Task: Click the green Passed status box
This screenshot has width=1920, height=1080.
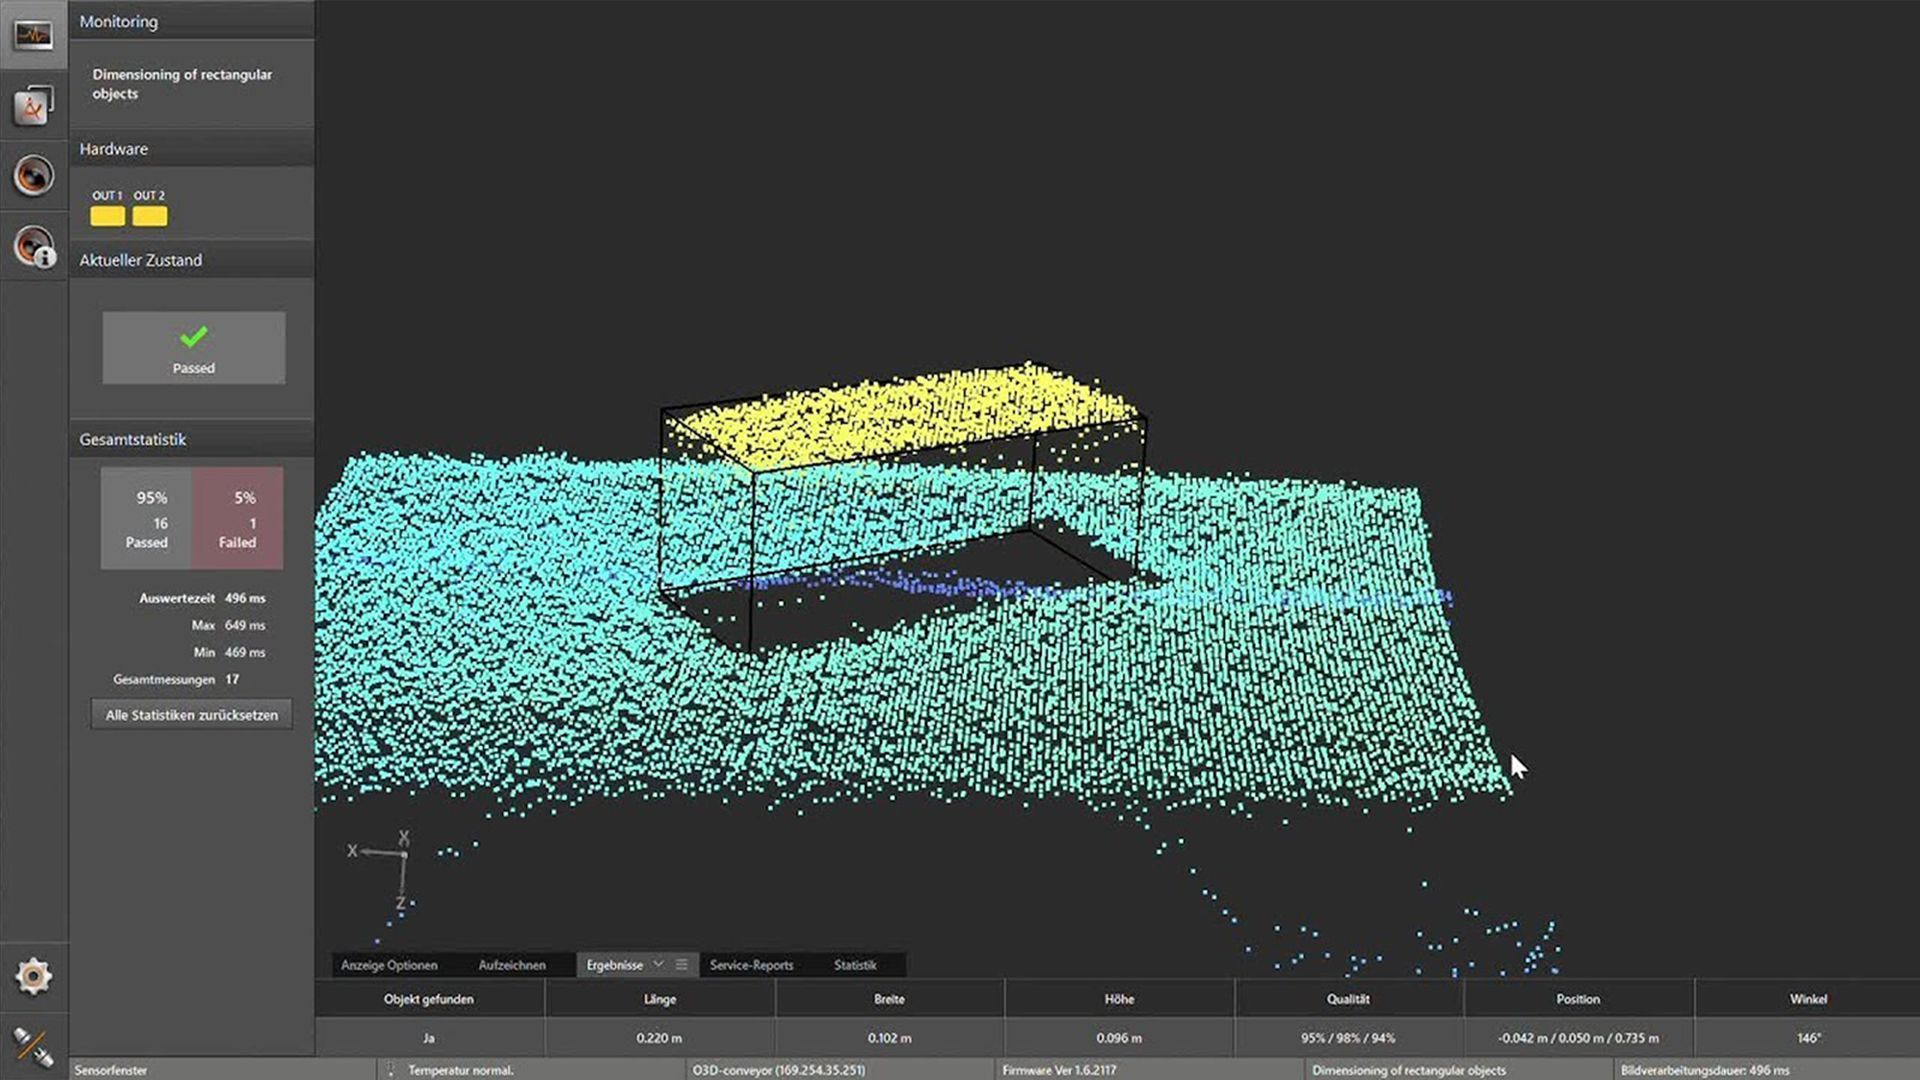Action: click(x=193, y=347)
